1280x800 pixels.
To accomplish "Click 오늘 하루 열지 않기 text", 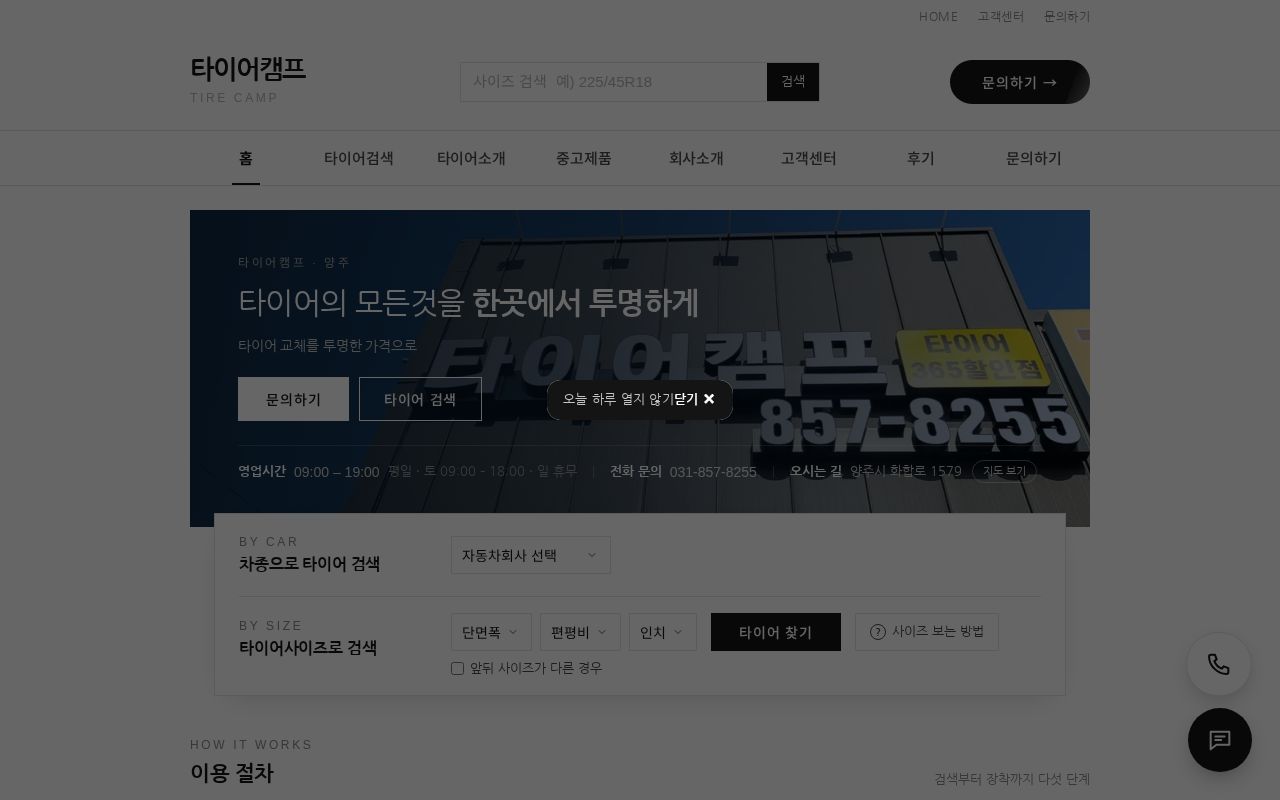I will click(x=618, y=399).
